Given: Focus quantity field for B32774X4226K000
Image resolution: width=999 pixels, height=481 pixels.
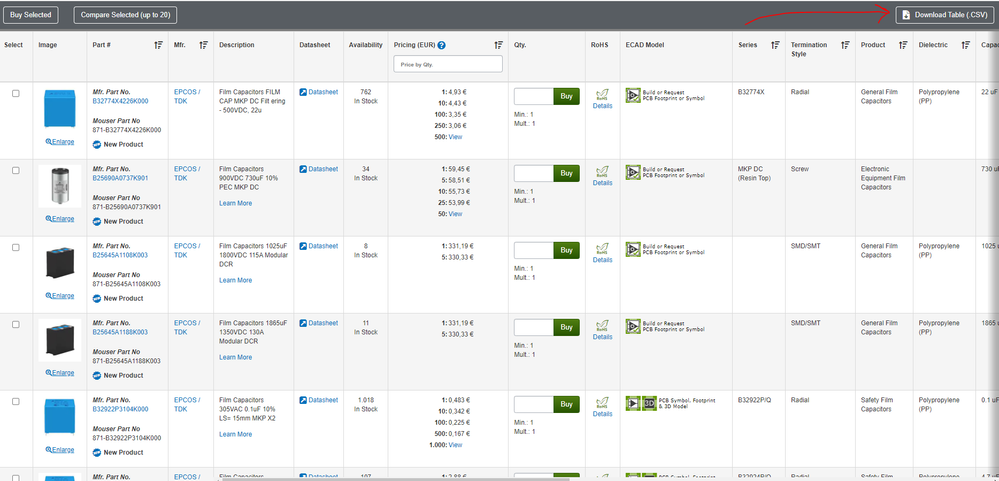Looking at the screenshot, I should pos(534,96).
